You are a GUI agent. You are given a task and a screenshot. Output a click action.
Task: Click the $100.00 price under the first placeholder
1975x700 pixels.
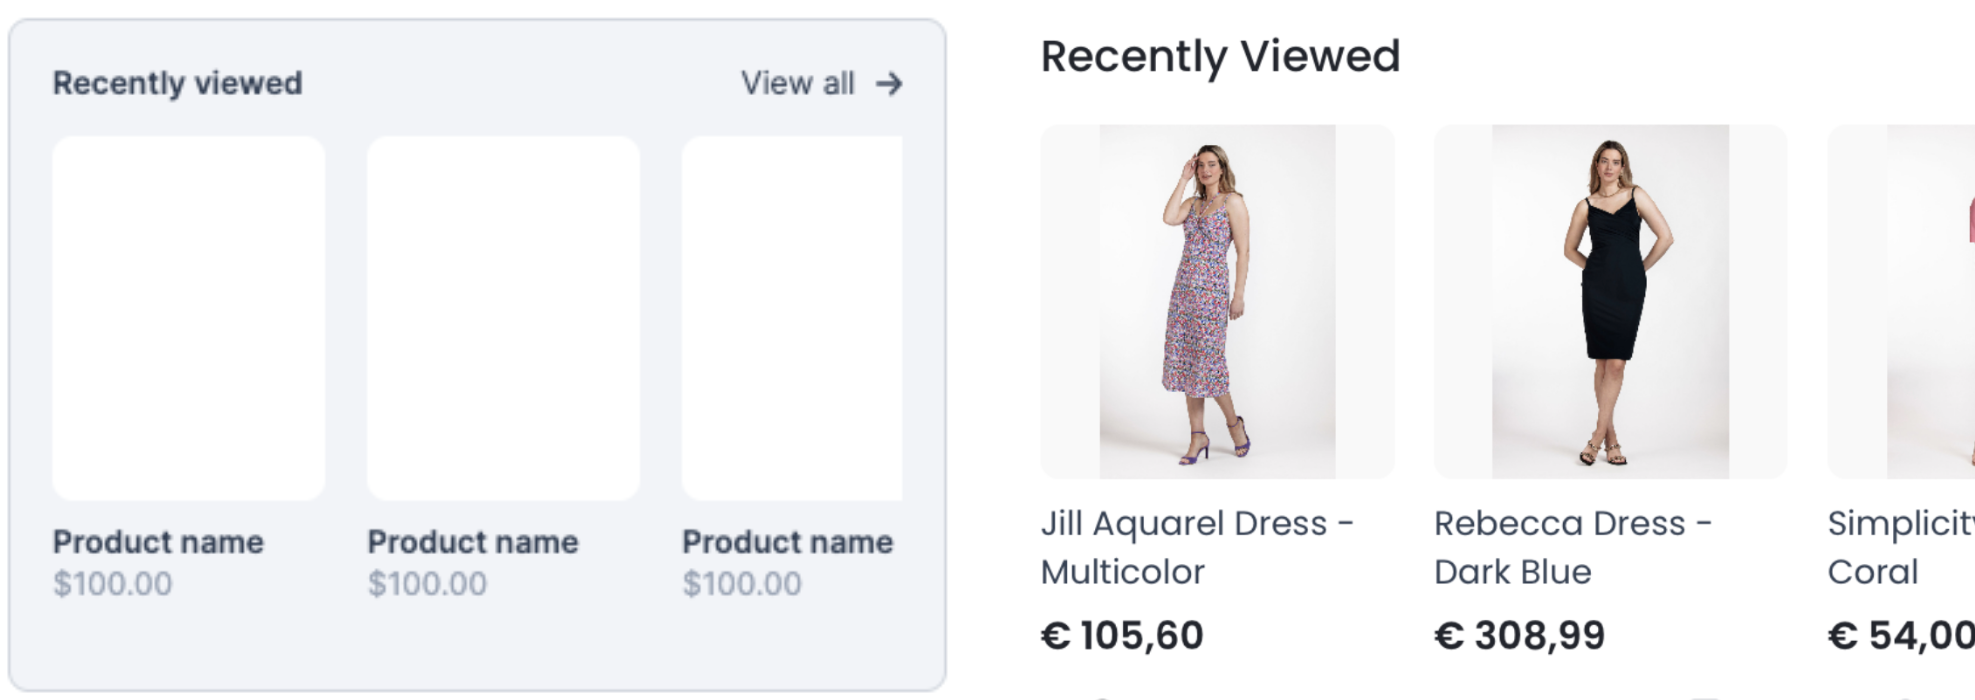click(112, 584)
